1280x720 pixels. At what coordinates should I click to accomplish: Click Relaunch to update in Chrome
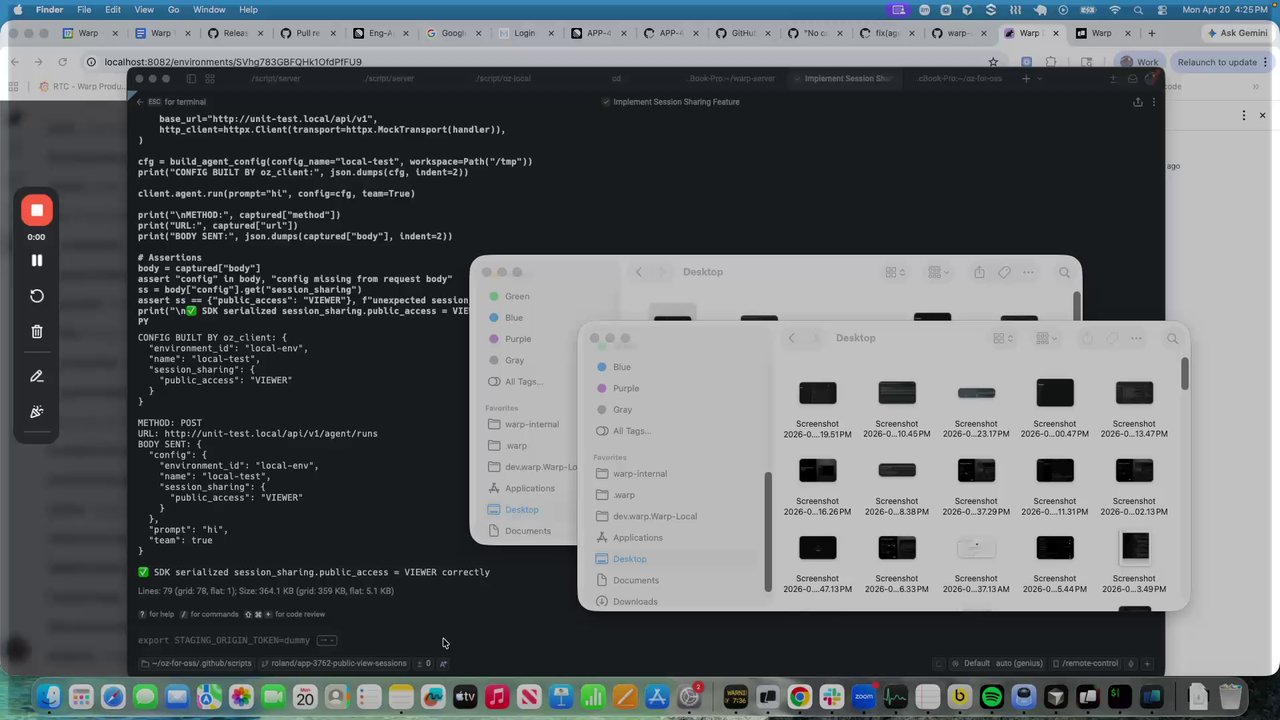[1215, 62]
